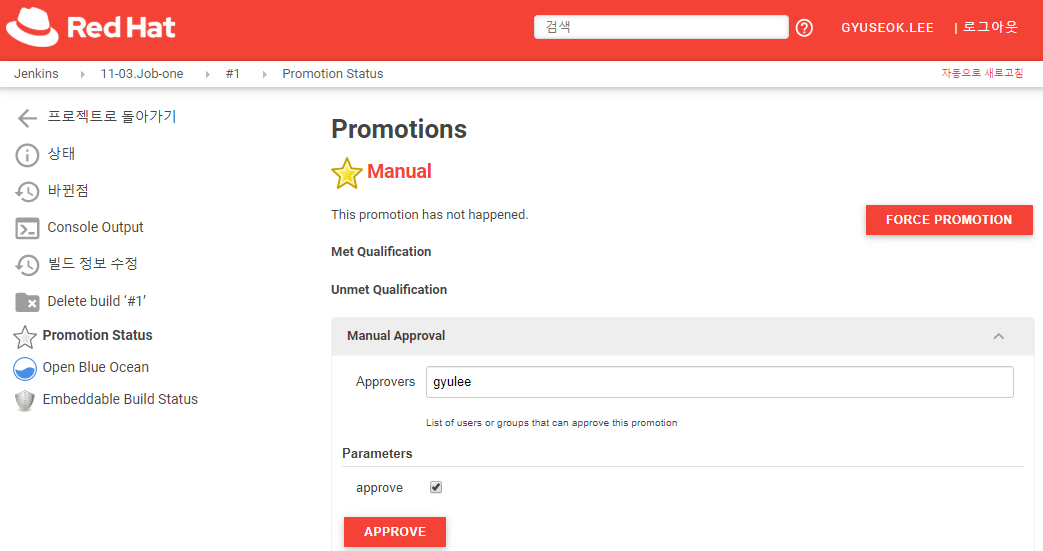Click the Open Blue Ocean icon
Viewport: 1043px width, 551px height.
(25, 368)
